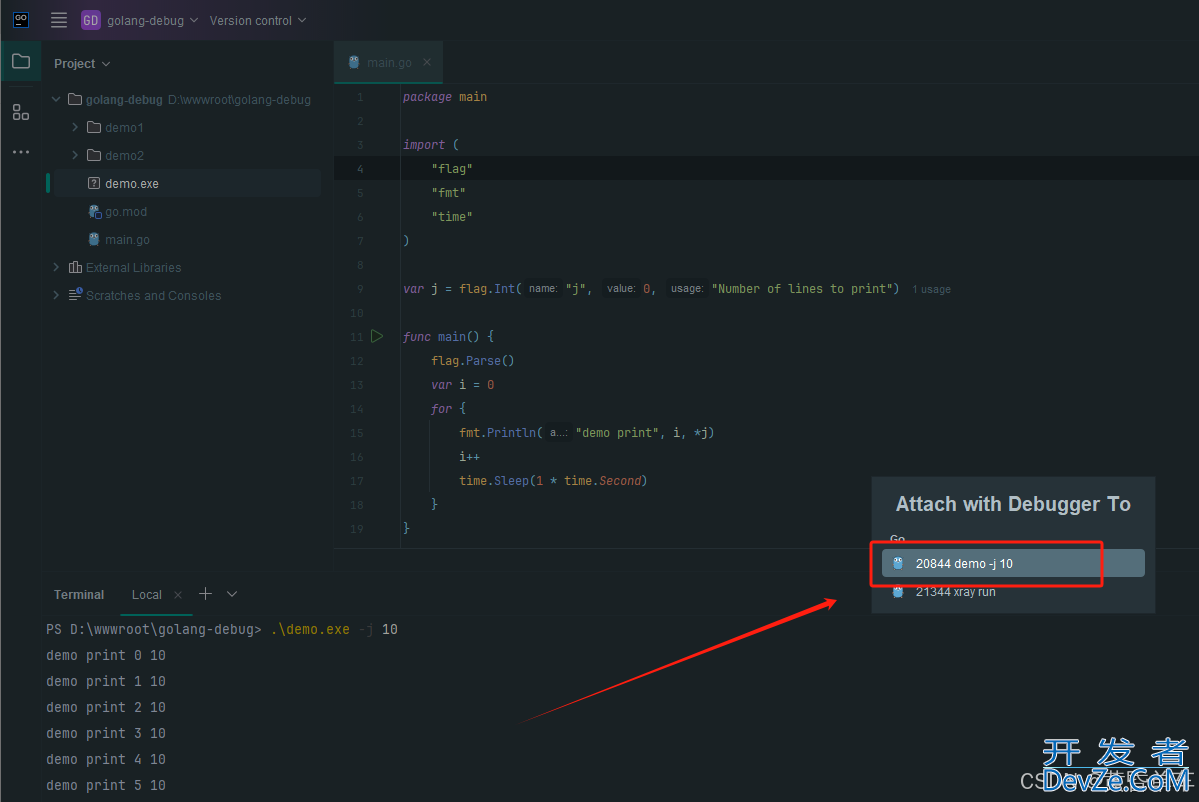Close the main.go editor tab
Viewport: 1199px width, 802px height.
[427, 62]
